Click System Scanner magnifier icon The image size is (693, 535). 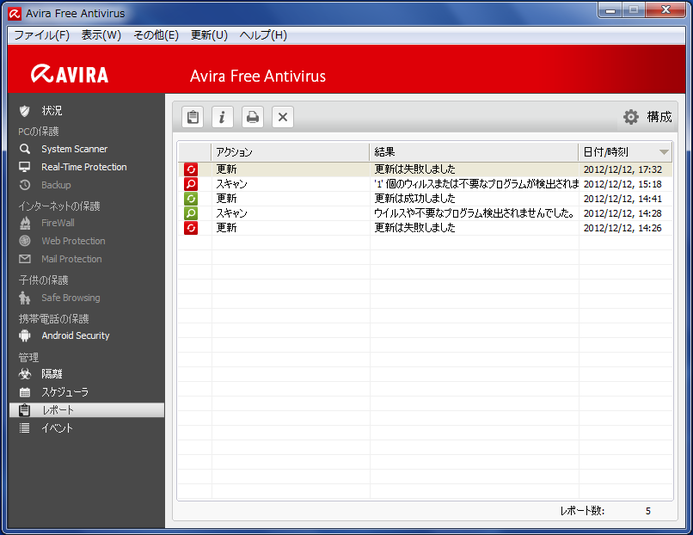(x=25, y=149)
